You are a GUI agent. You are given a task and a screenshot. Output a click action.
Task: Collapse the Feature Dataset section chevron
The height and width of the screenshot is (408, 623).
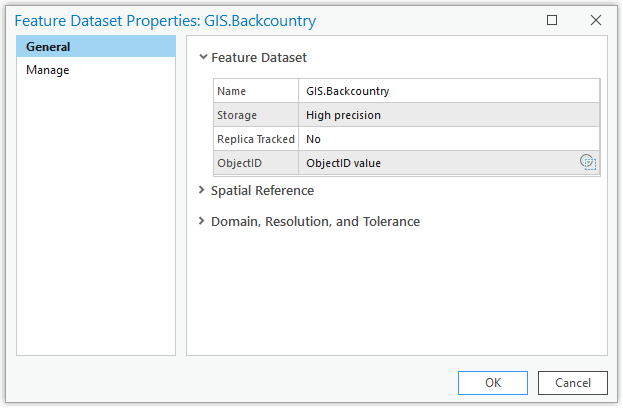[x=203, y=58]
